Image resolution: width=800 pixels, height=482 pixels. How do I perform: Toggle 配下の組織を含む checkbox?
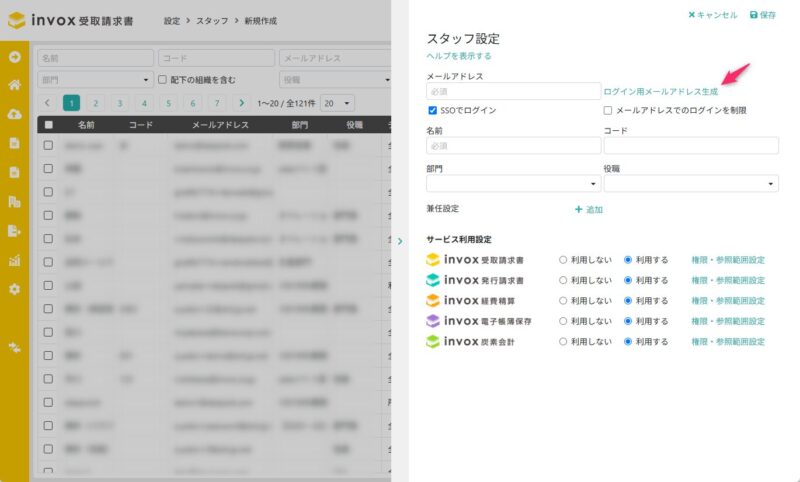tap(162, 80)
